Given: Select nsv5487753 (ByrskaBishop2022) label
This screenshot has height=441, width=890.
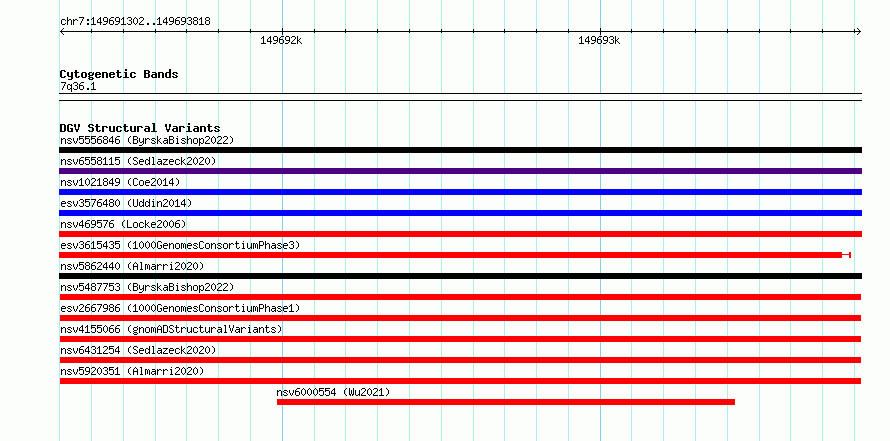Looking at the screenshot, I should tap(147, 287).
